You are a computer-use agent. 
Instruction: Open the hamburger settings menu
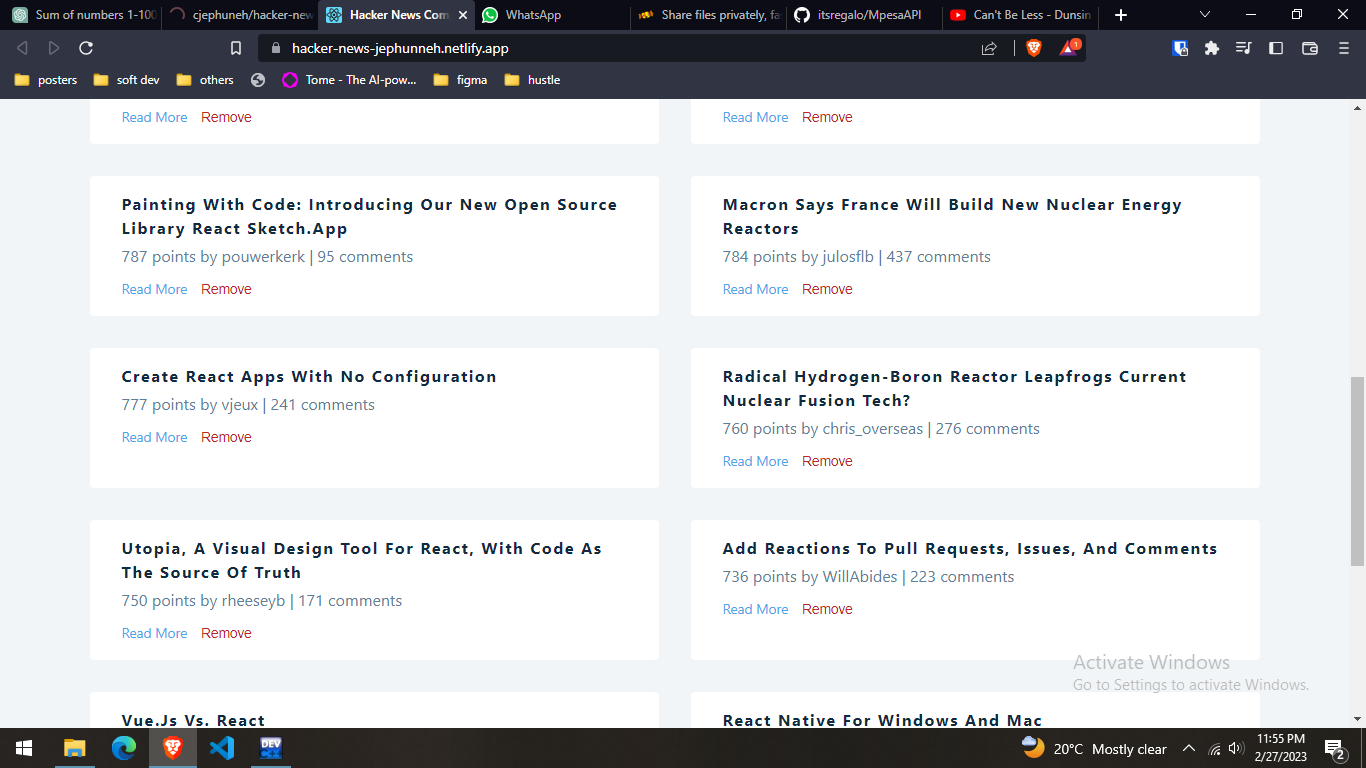click(1343, 47)
